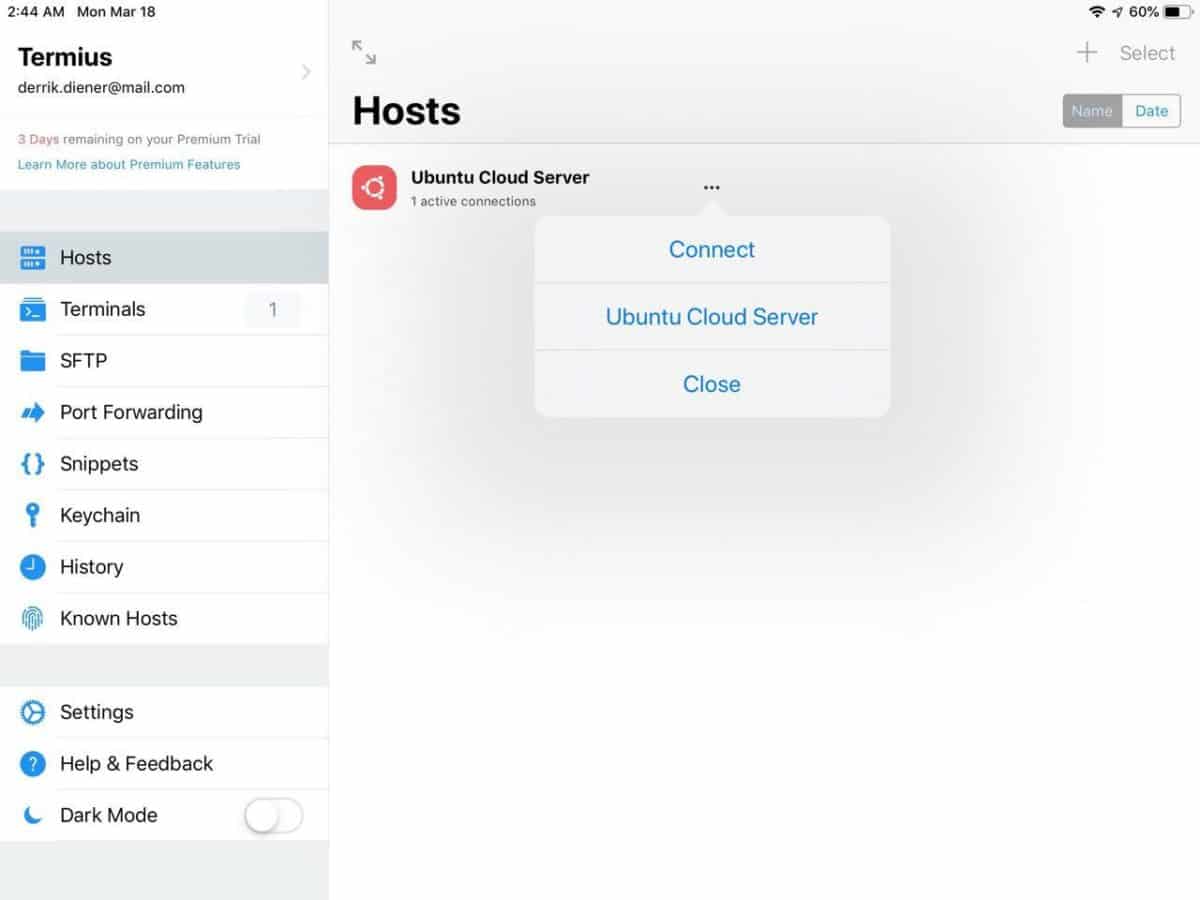1200x900 pixels.
Task: Click the History clock icon
Action: tap(33, 567)
